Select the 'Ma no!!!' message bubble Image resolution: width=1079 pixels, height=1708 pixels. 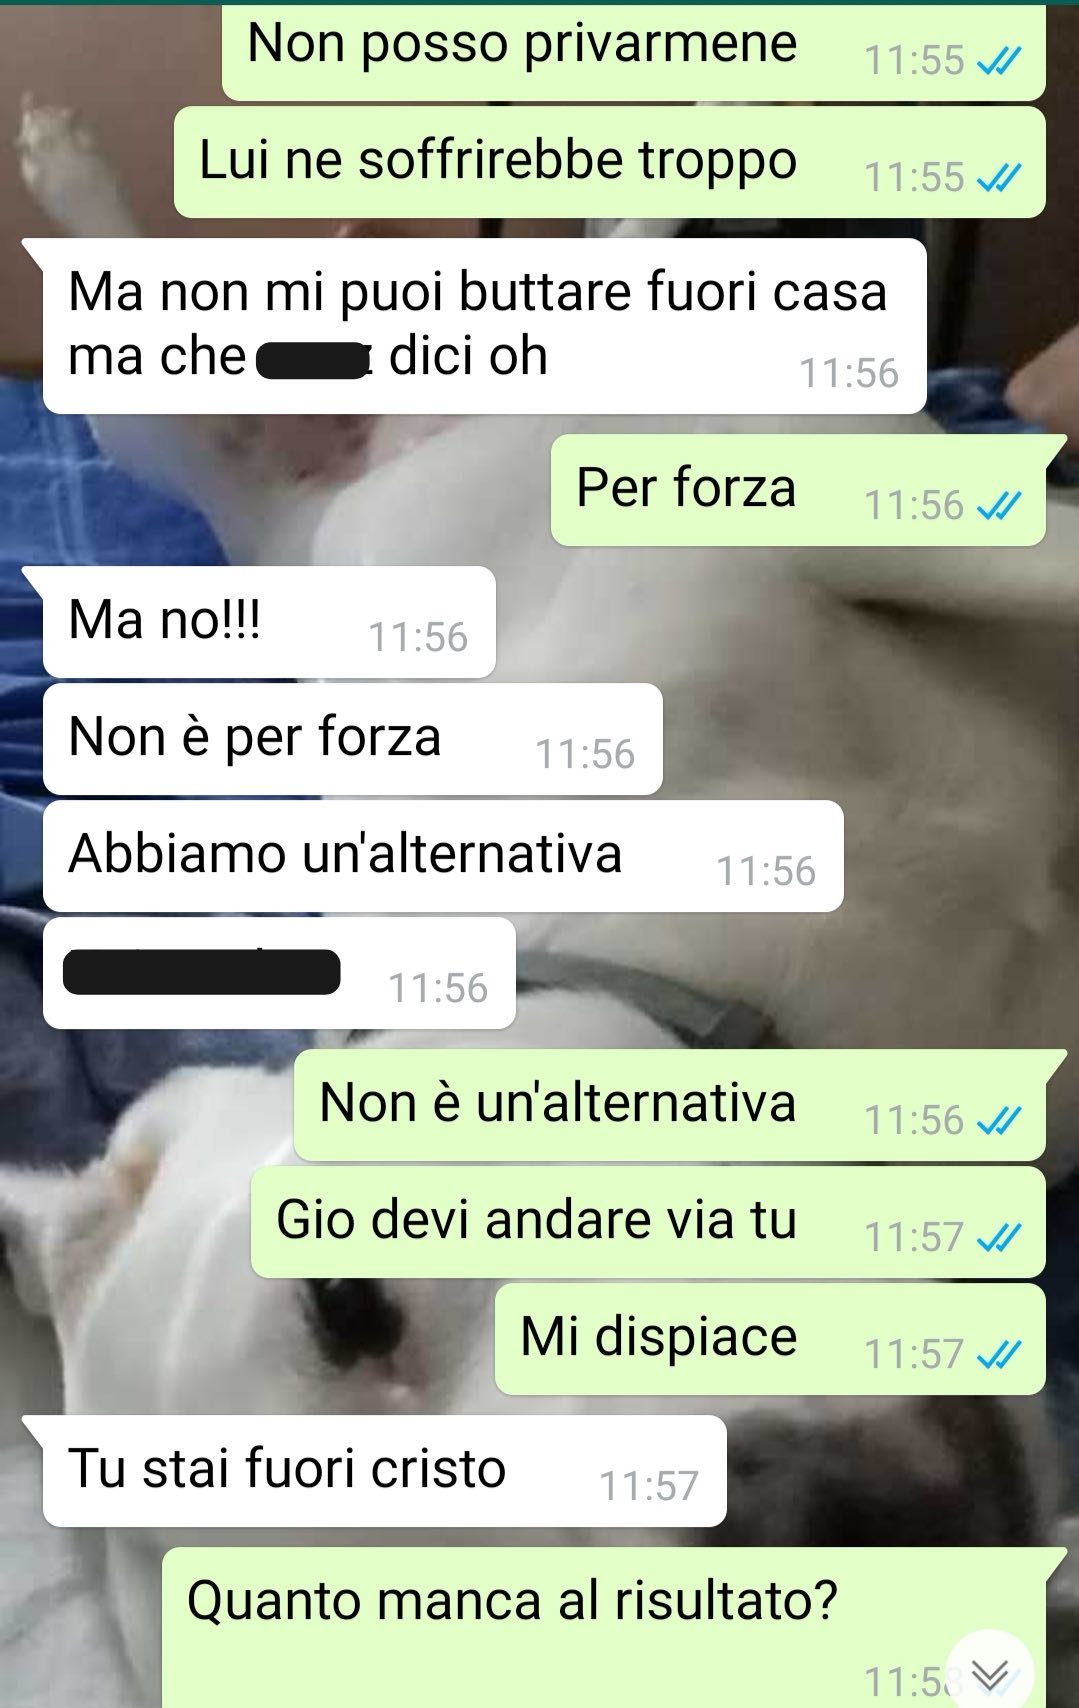[x=269, y=622]
